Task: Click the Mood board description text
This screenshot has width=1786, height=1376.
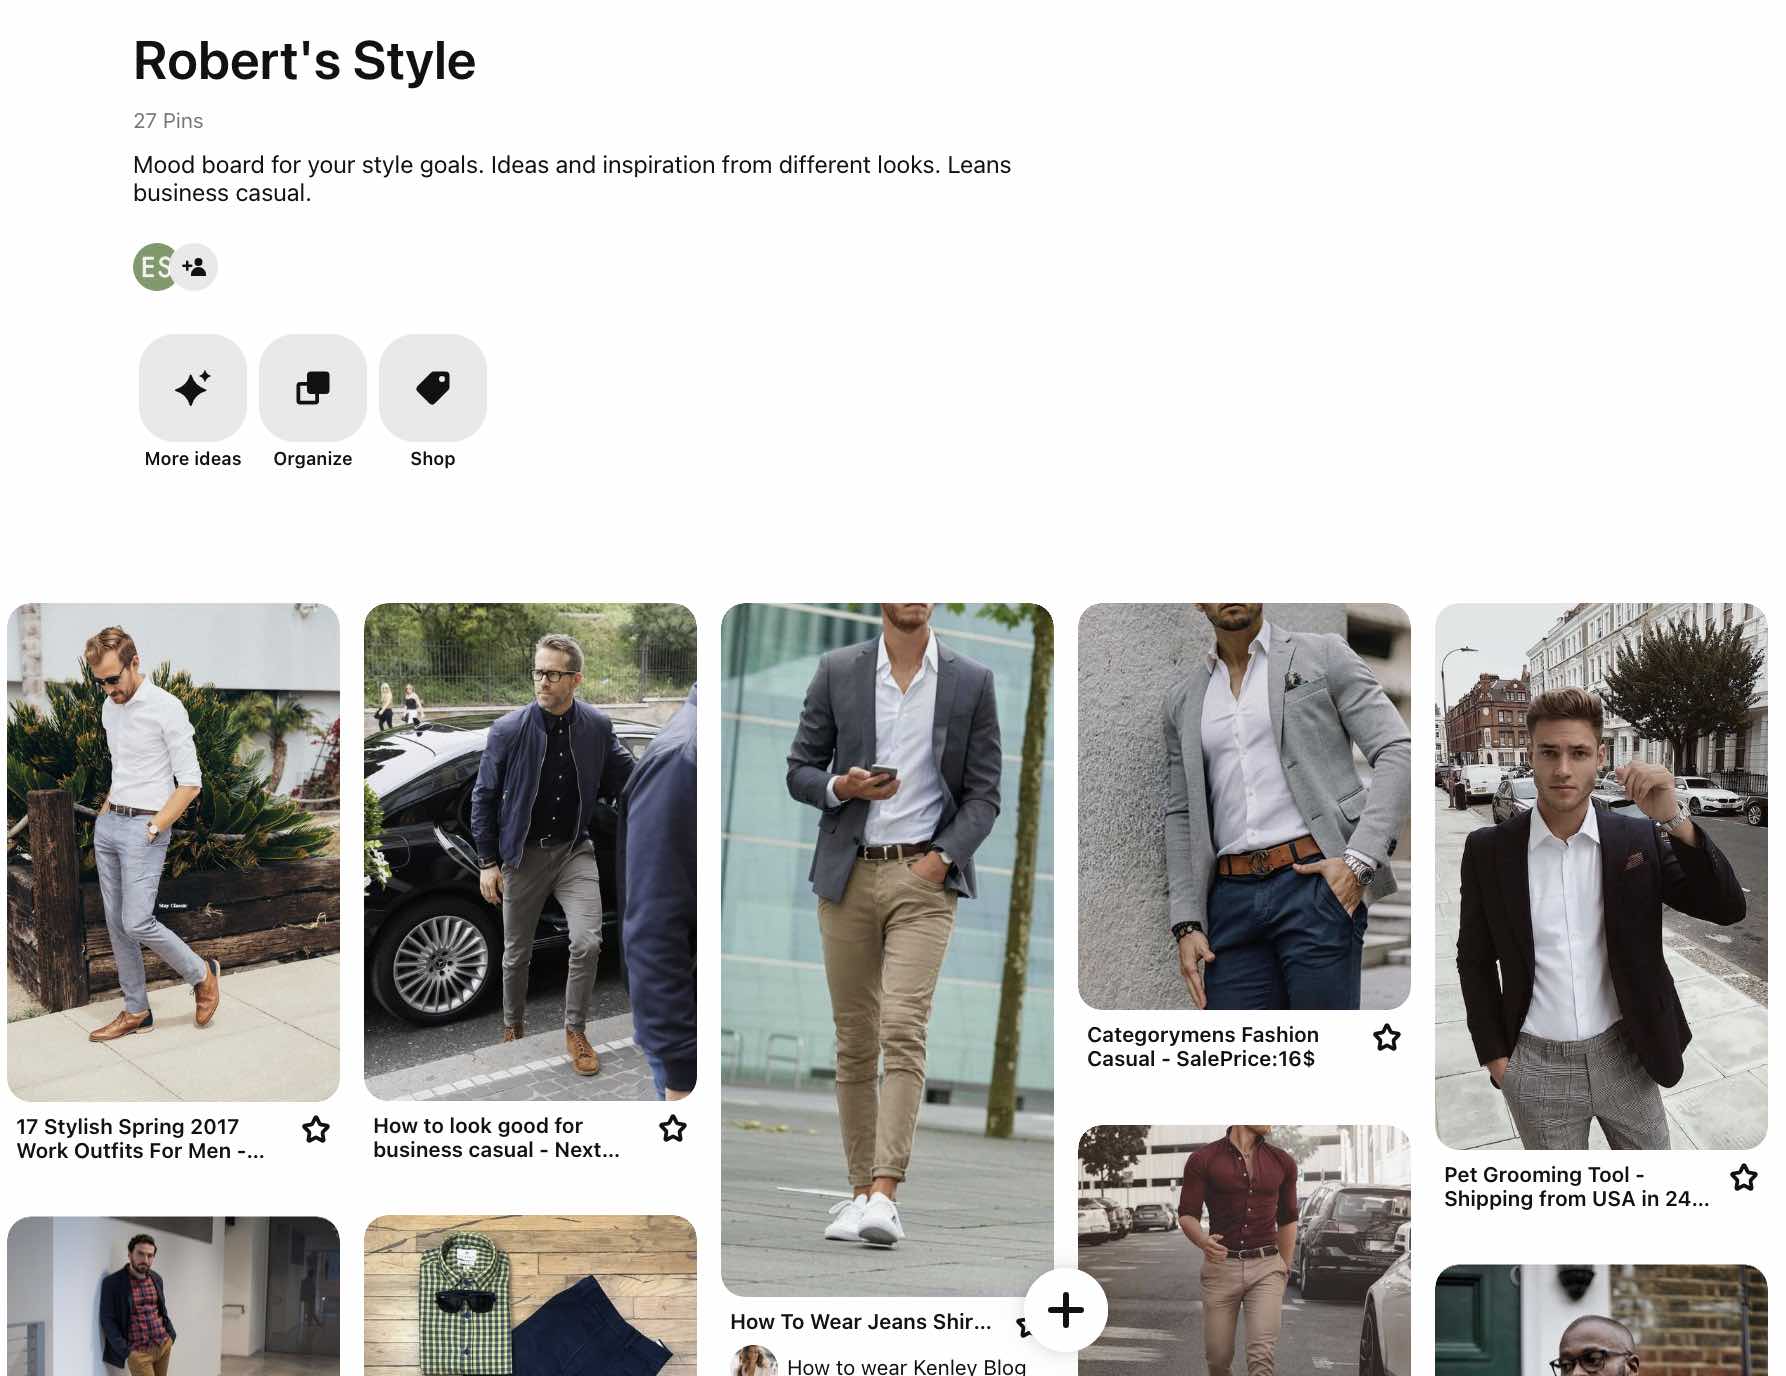Action: pyautogui.click(x=572, y=179)
